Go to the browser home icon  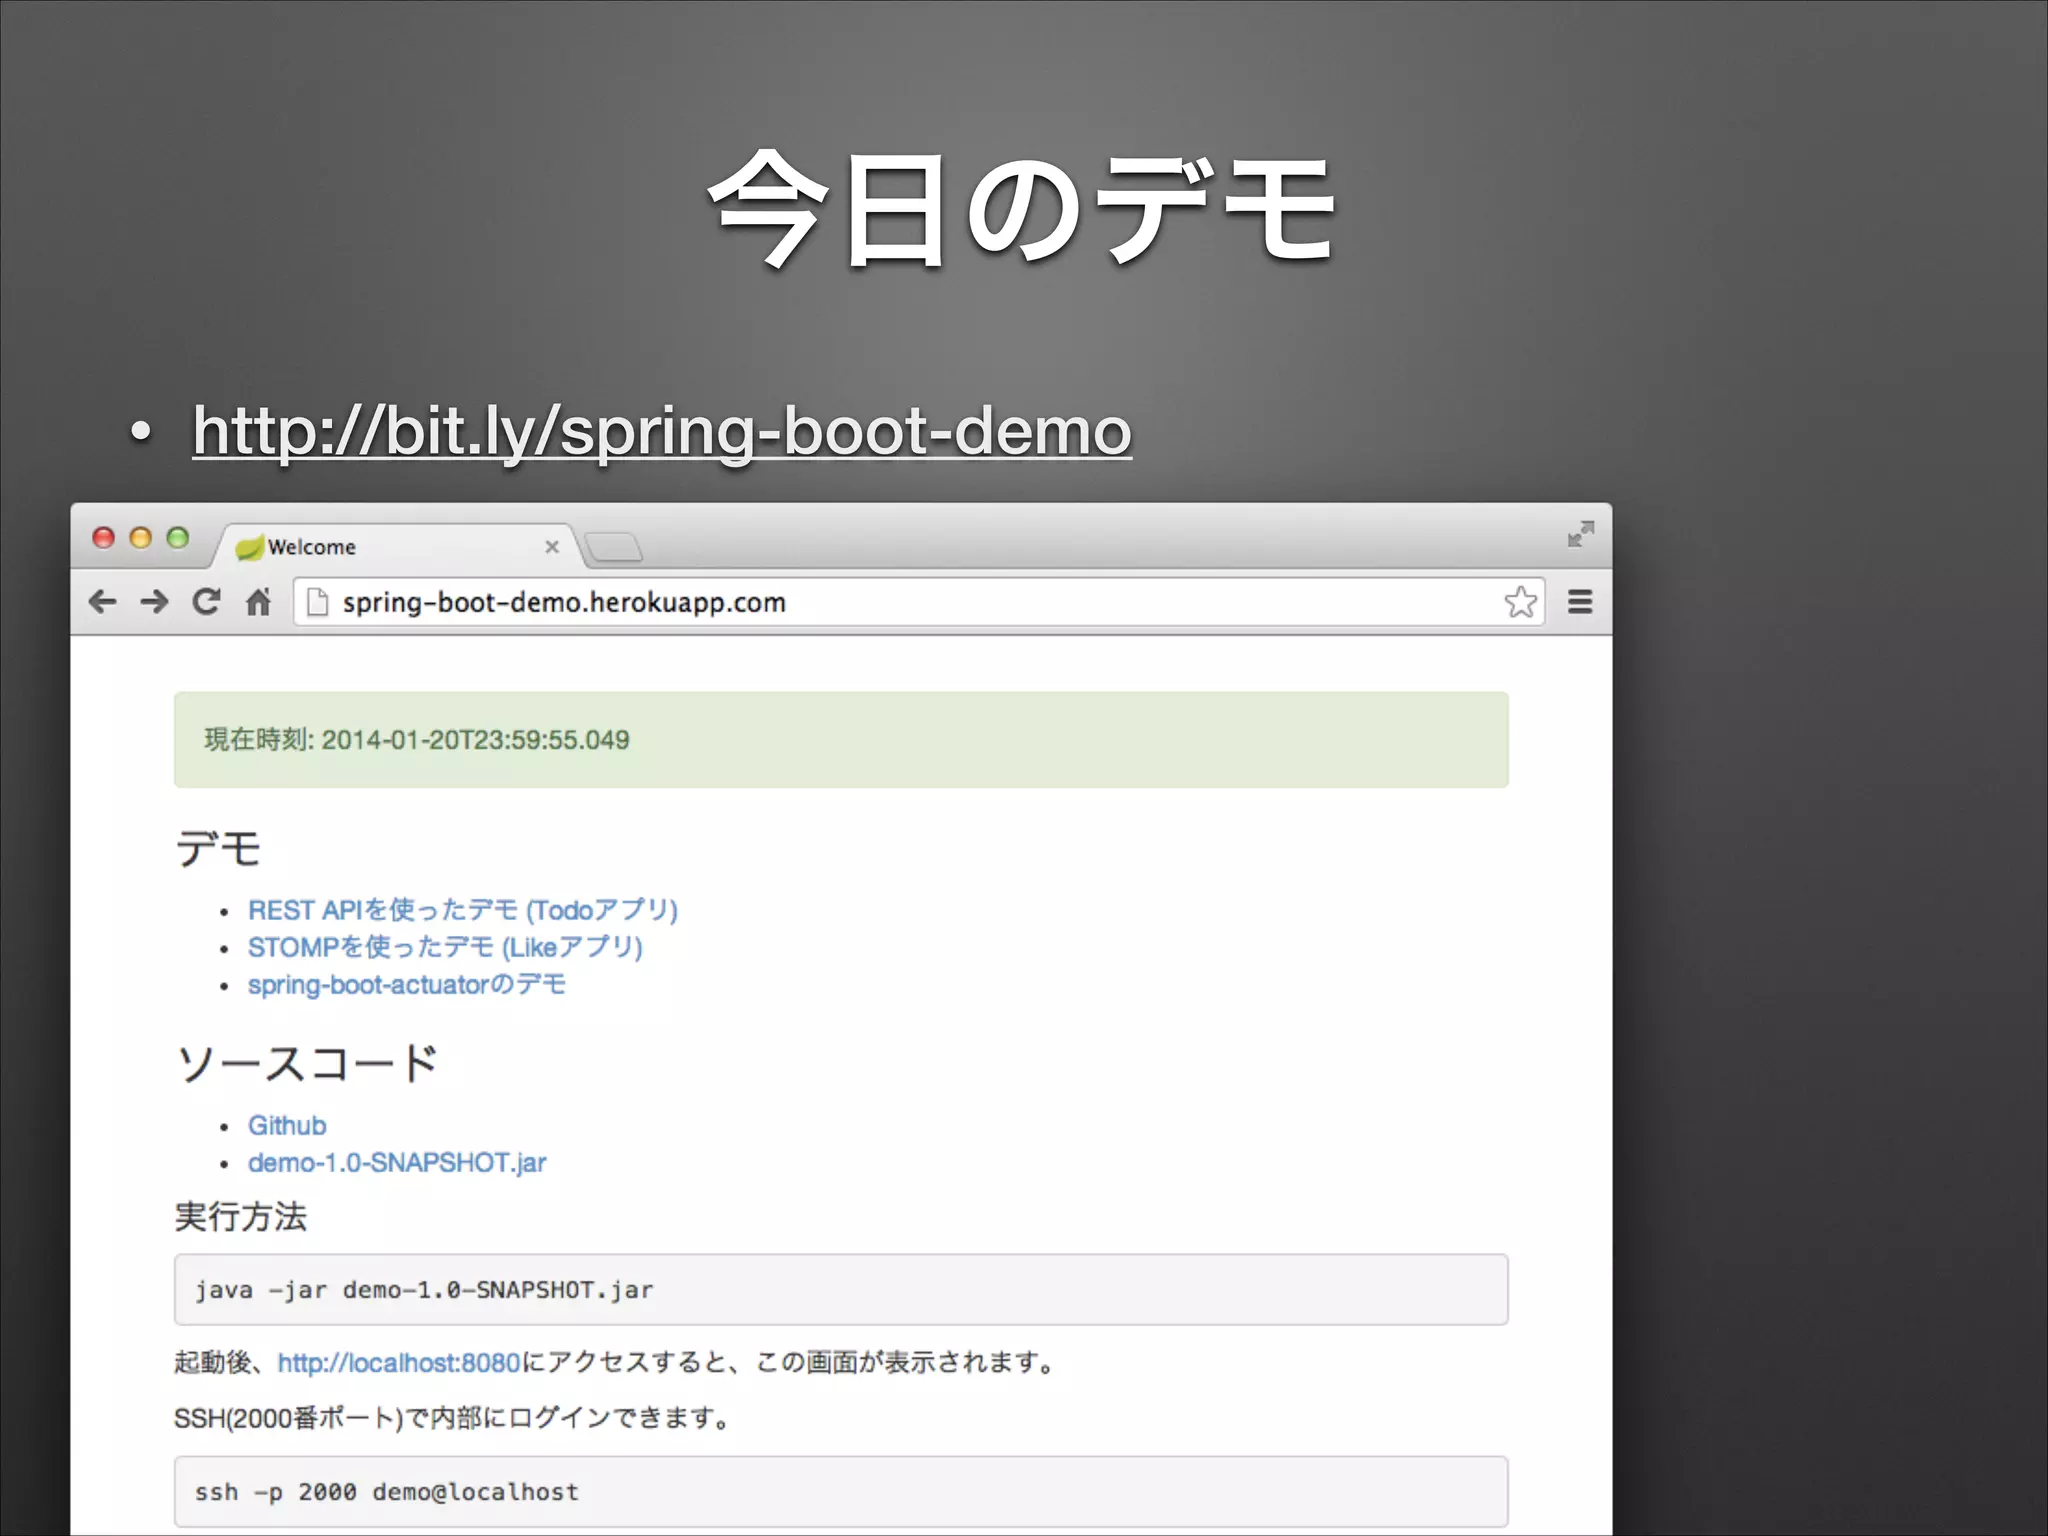click(x=258, y=602)
